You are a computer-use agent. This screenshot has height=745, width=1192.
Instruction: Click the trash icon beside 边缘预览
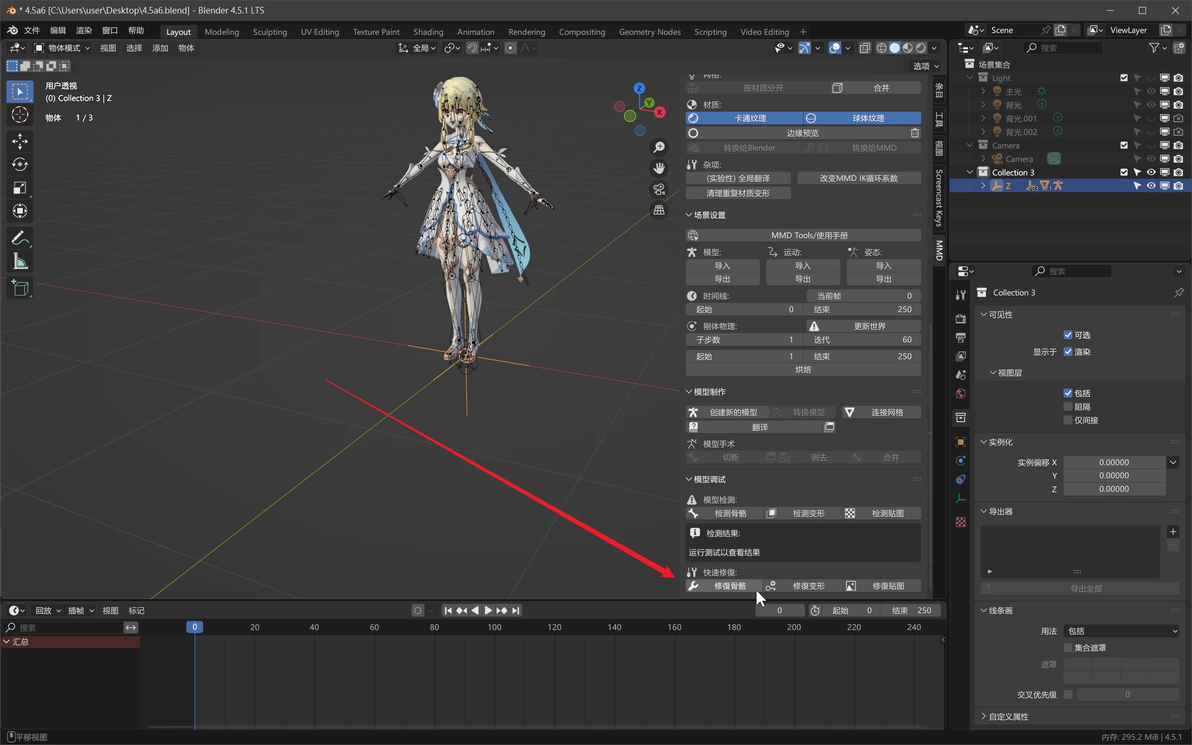tap(915, 133)
